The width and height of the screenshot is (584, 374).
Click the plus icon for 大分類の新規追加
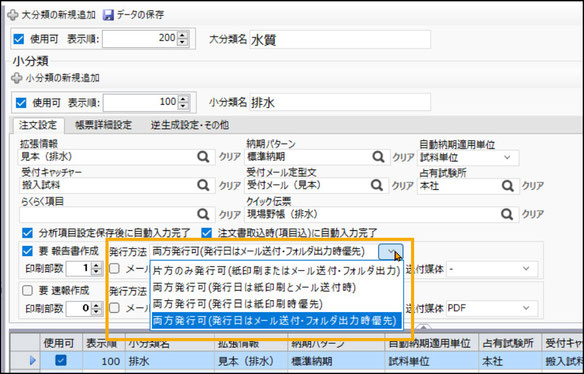click(13, 15)
